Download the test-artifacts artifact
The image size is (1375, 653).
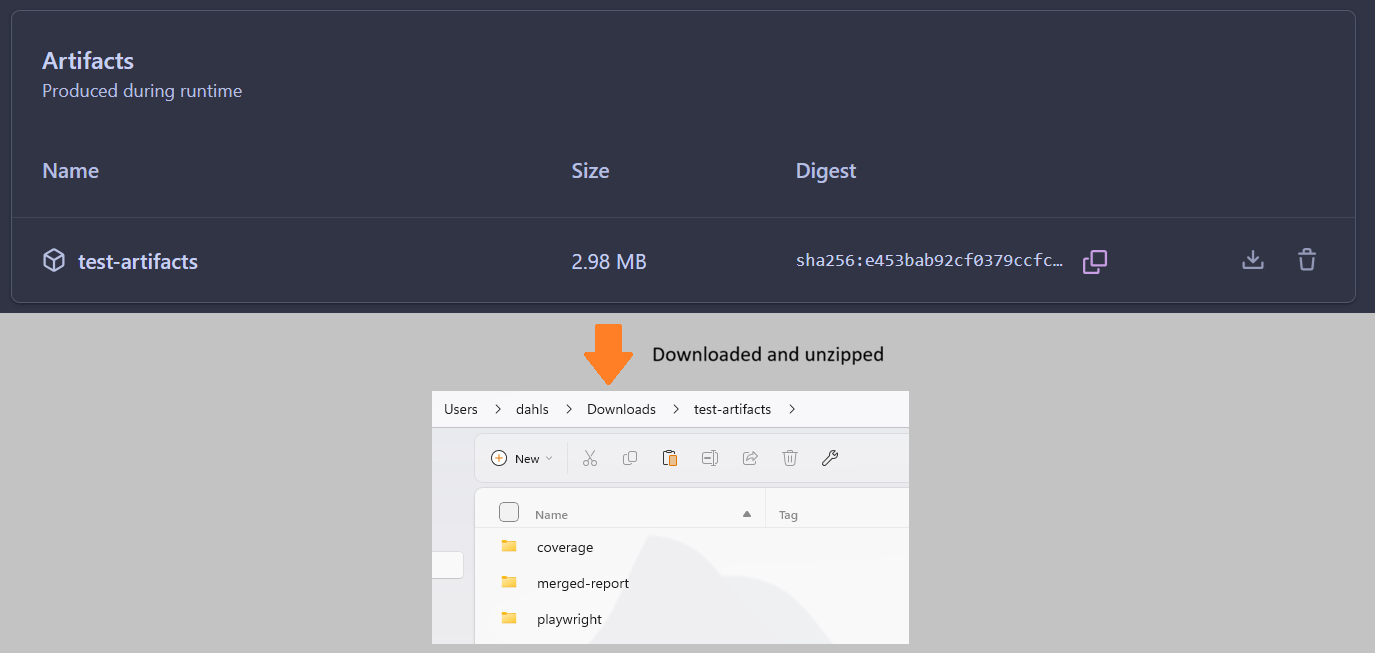point(1253,260)
